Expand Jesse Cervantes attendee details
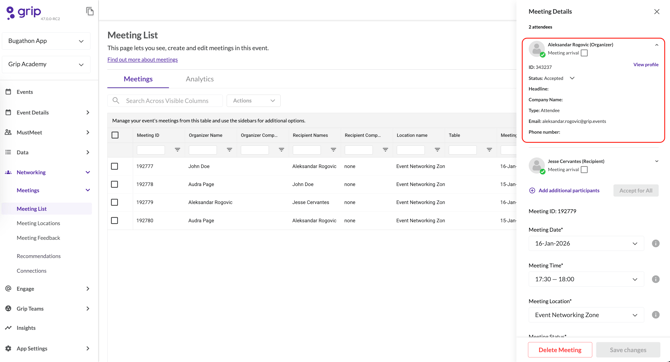The height and width of the screenshot is (362, 670). click(657, 161)
